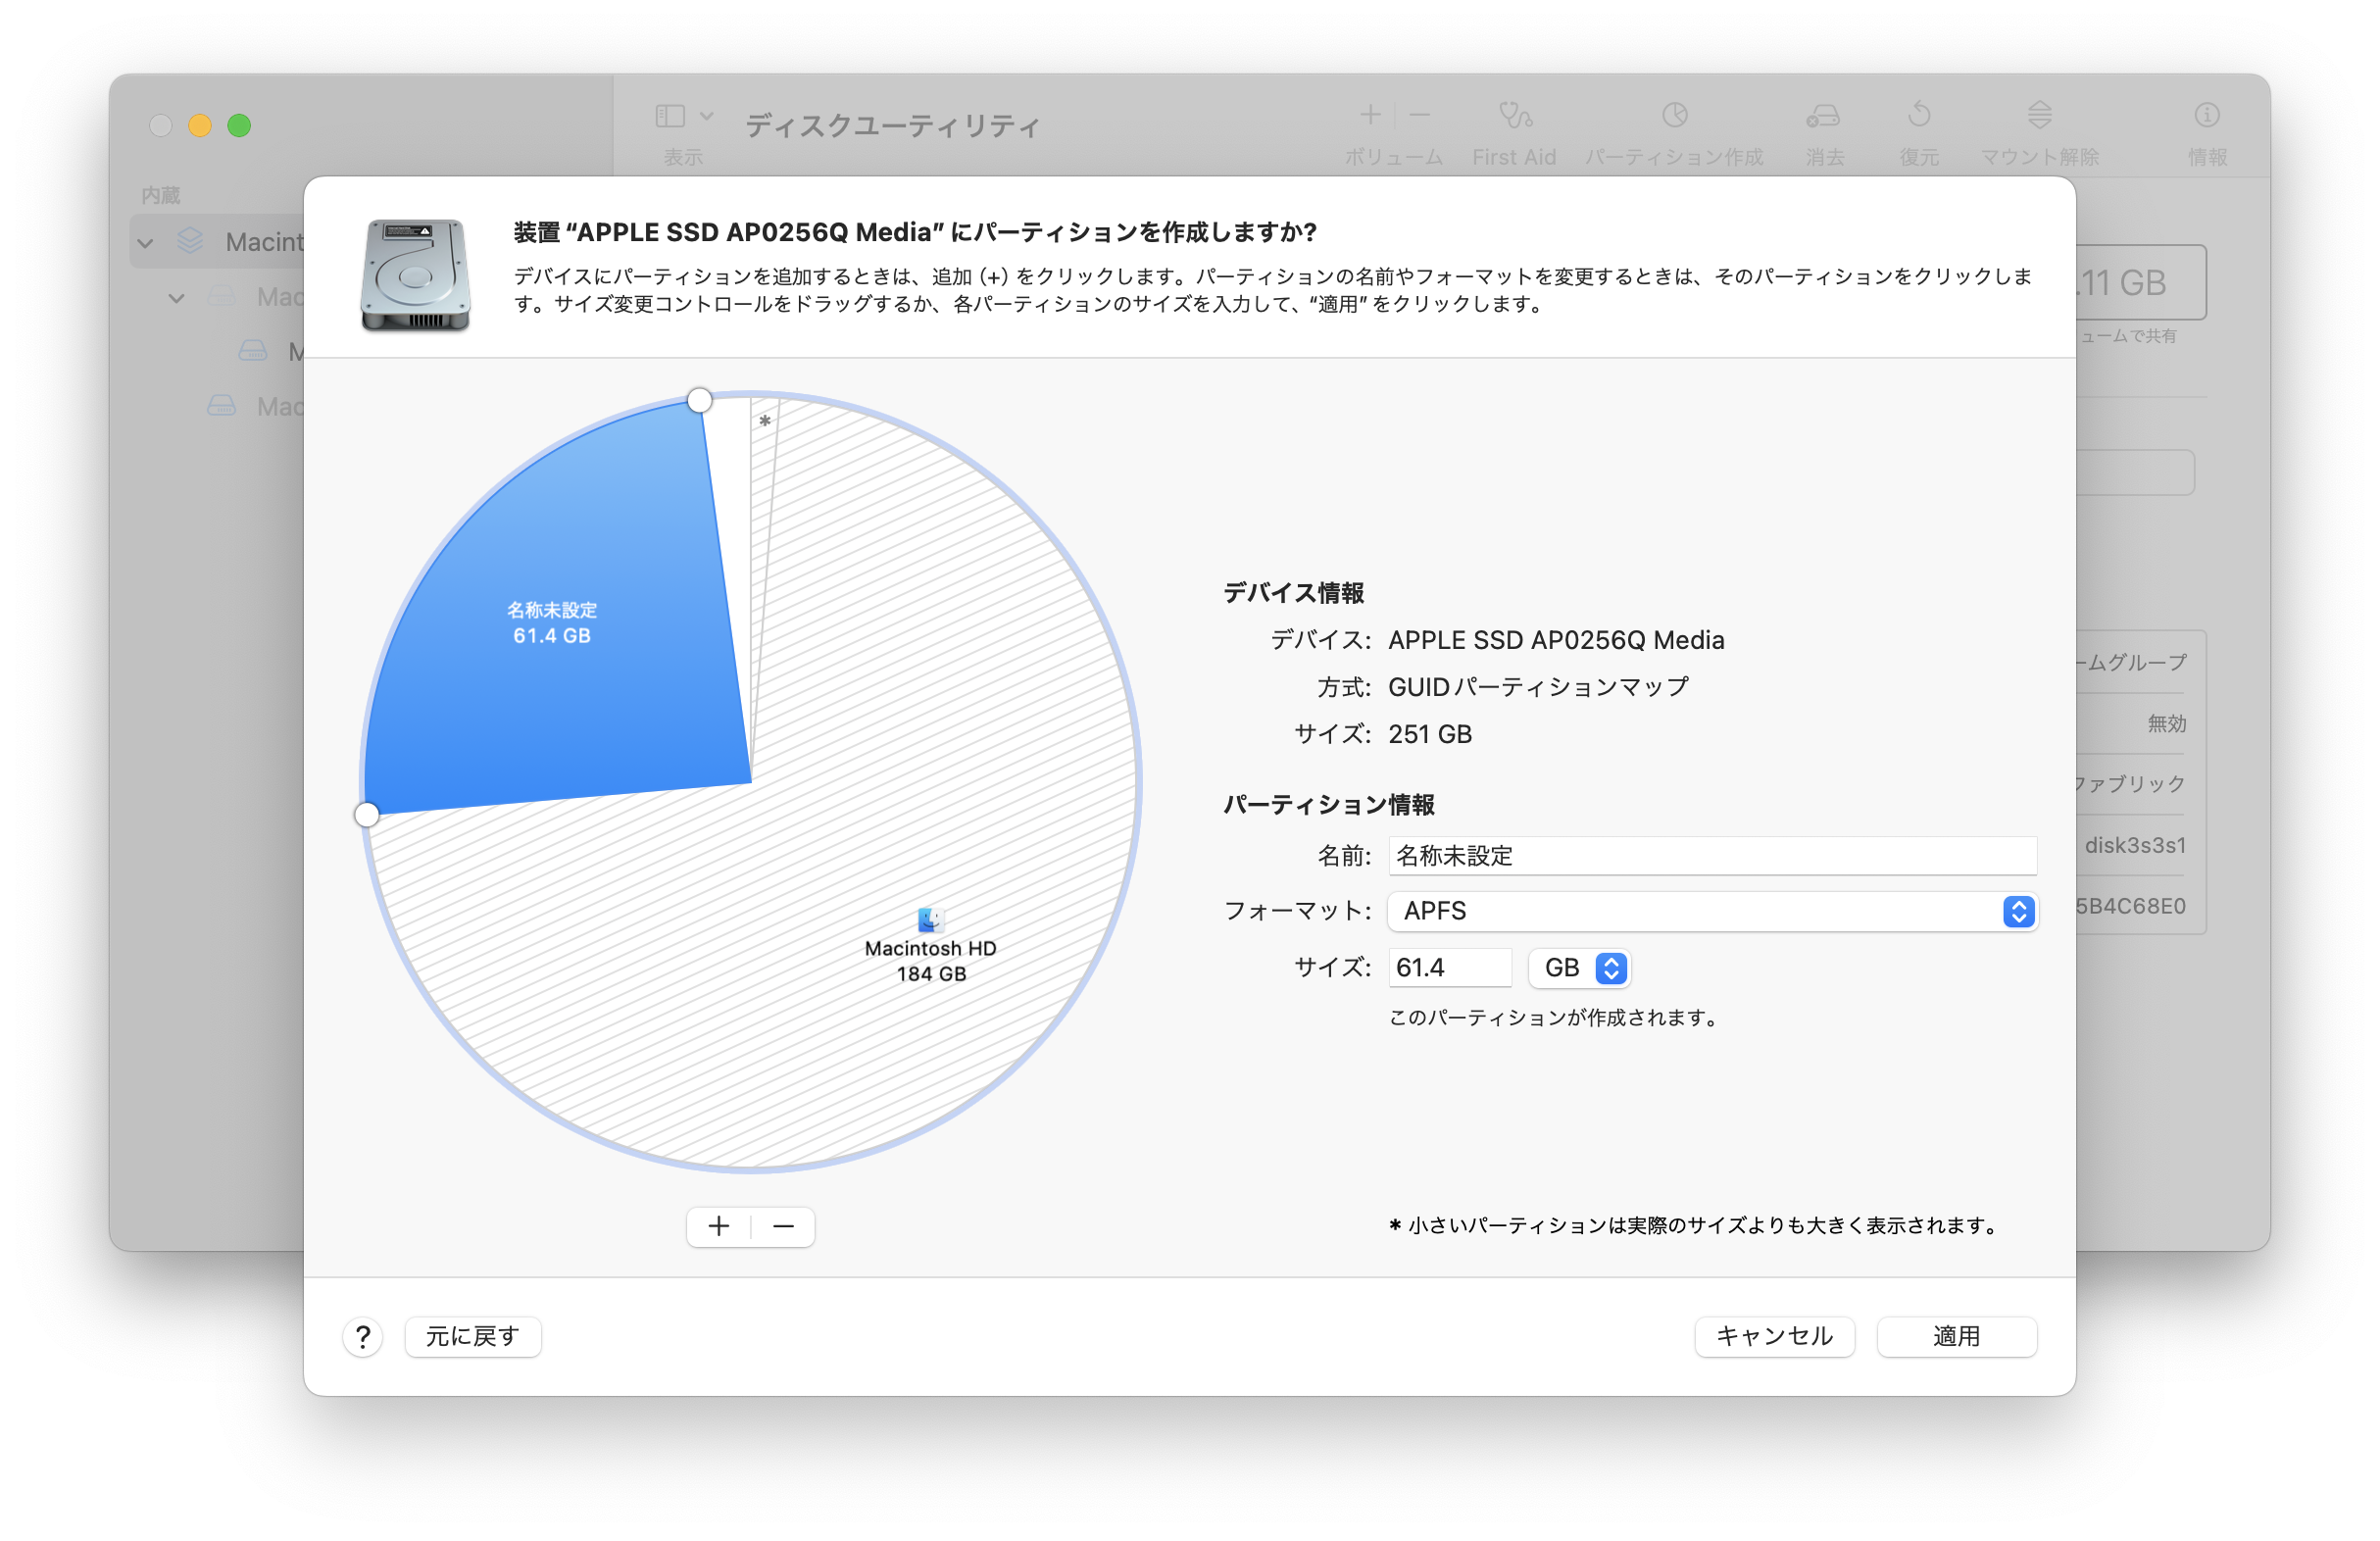The width and height of the screenshot is (2380, 1541).
Task: Click the パーティション作成 pie toolbar icon
Action: 1675,116
